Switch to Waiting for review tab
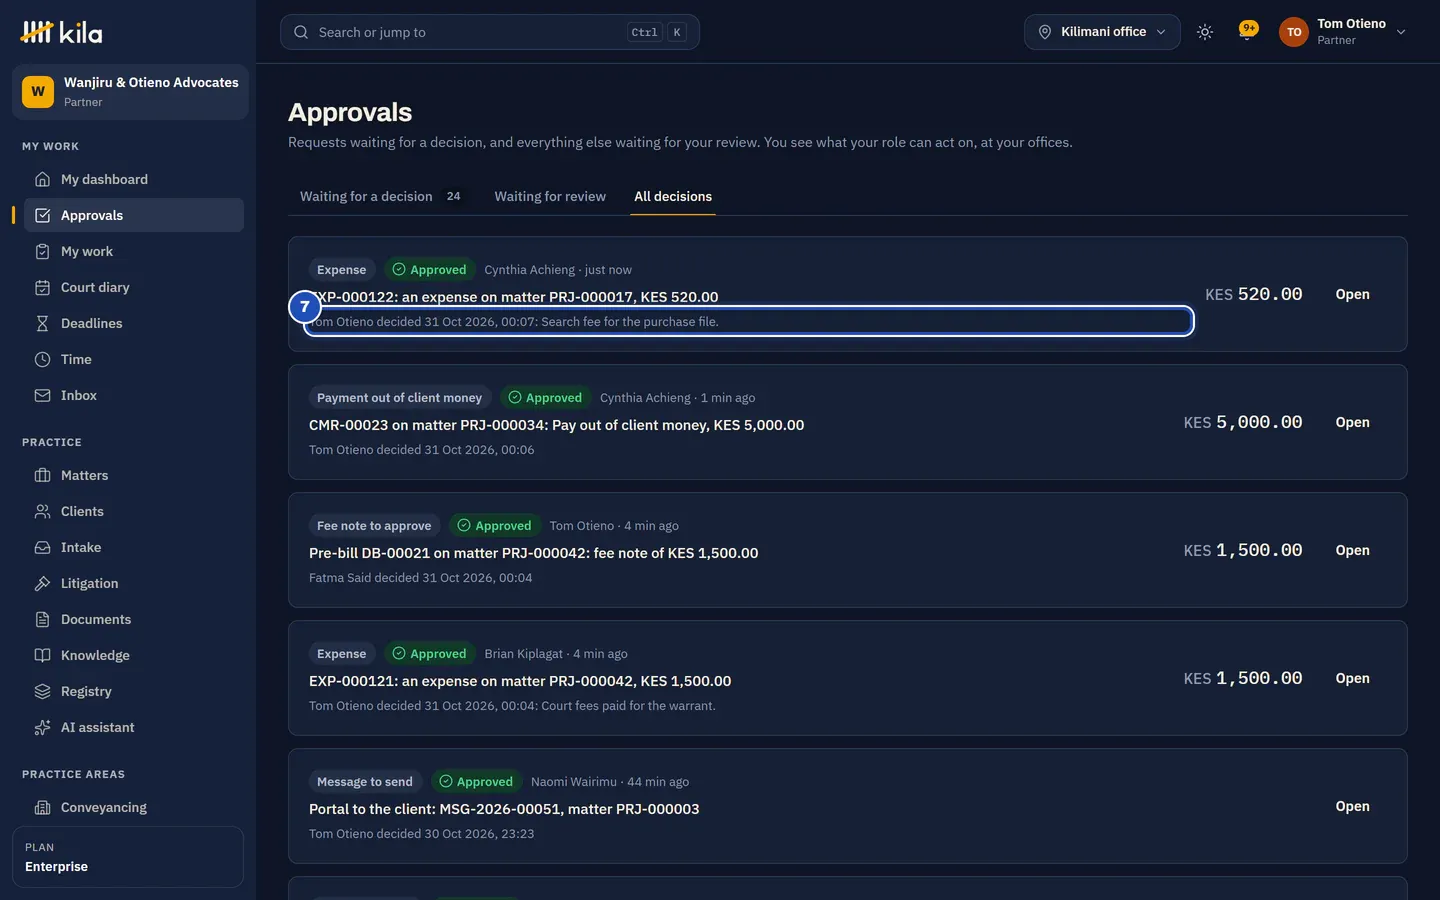 pos(550,196)
